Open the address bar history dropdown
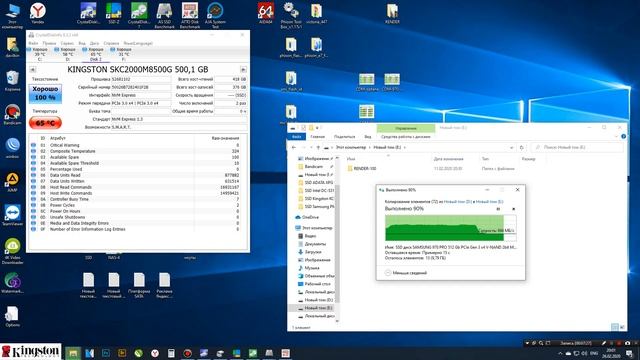 [511, 147]
